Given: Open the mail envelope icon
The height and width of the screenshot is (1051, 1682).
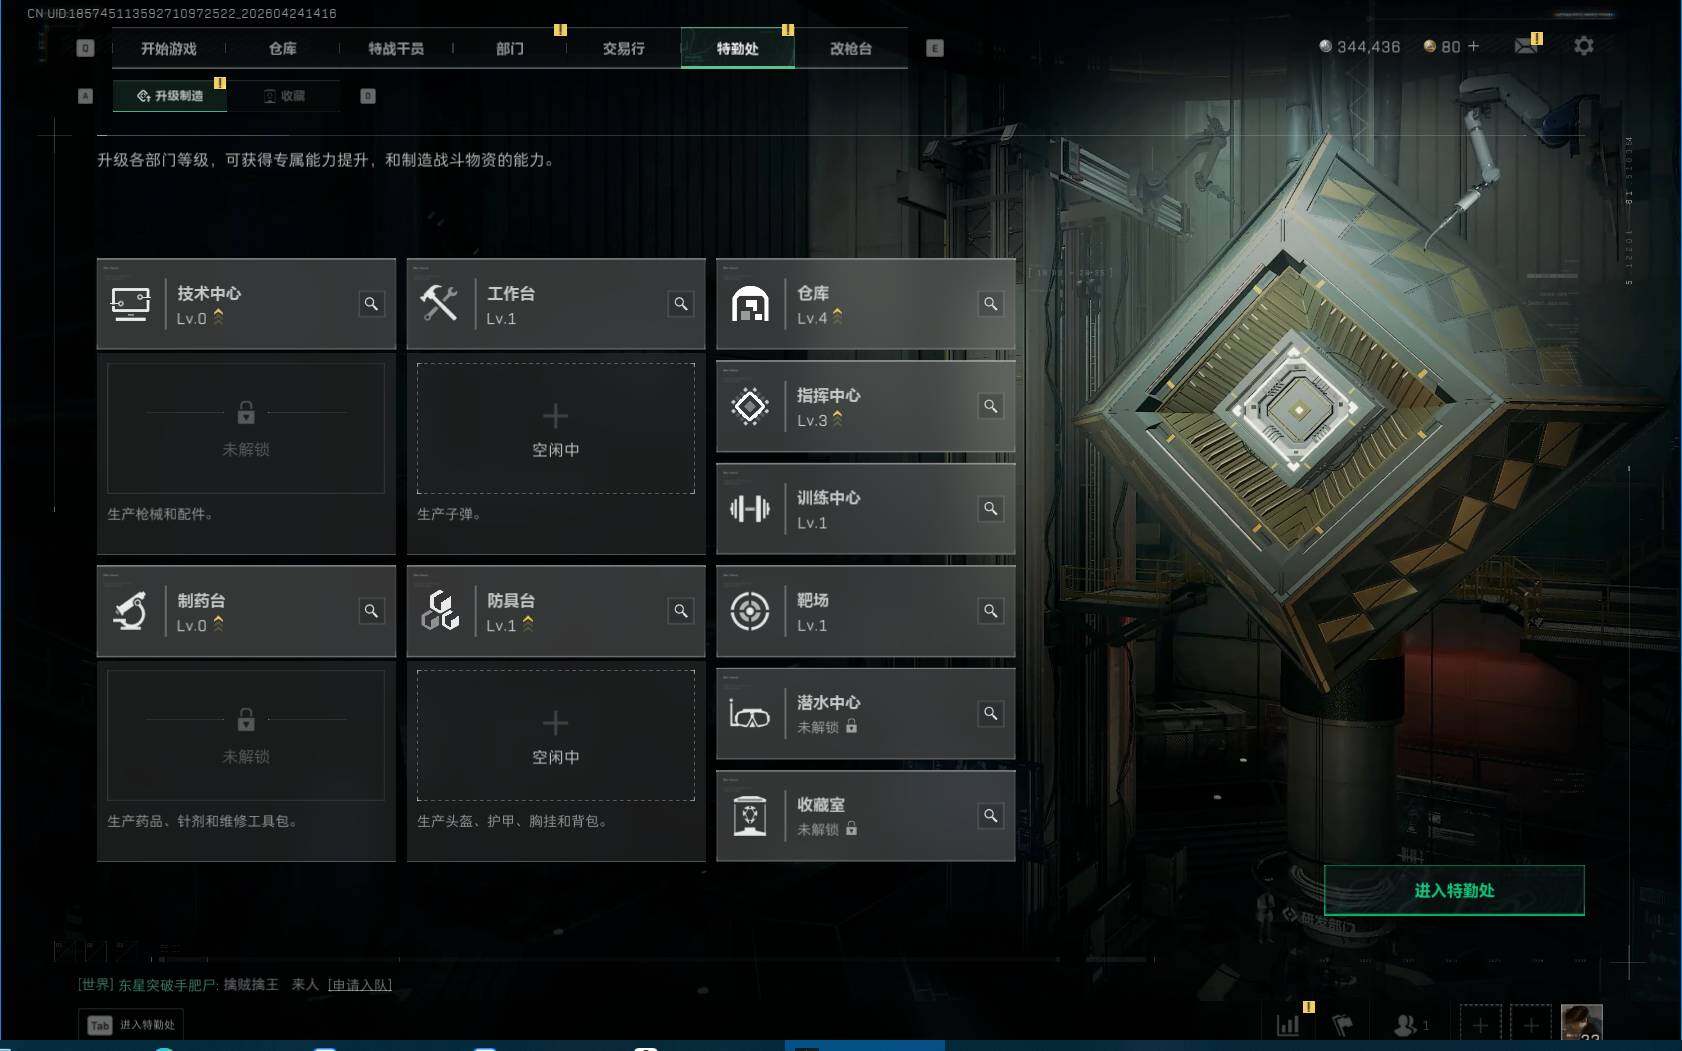Looking at the screenshot, I should [x=1525, y=46].
